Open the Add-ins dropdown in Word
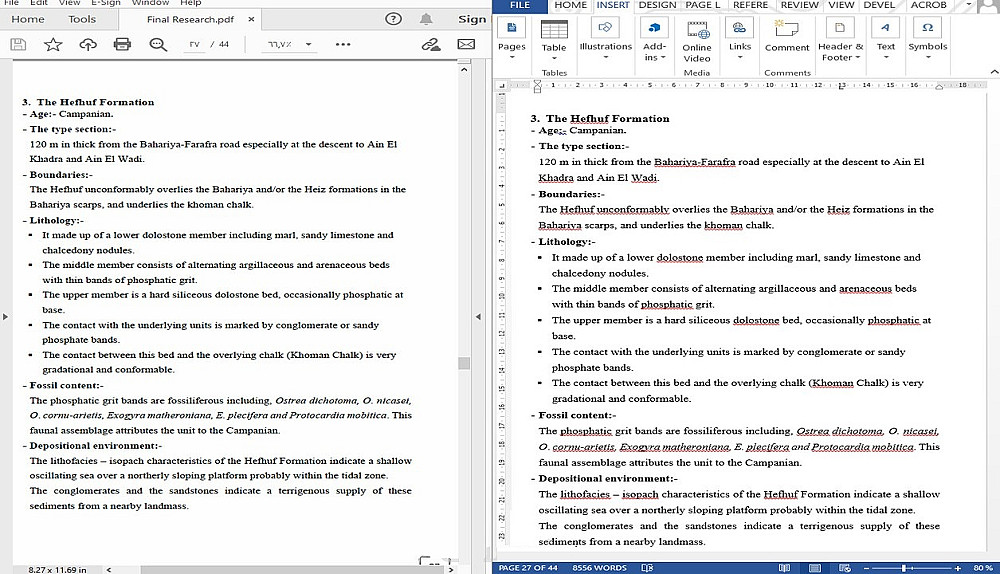Screen dimensions: 1000x574 [x=654, y=38]
